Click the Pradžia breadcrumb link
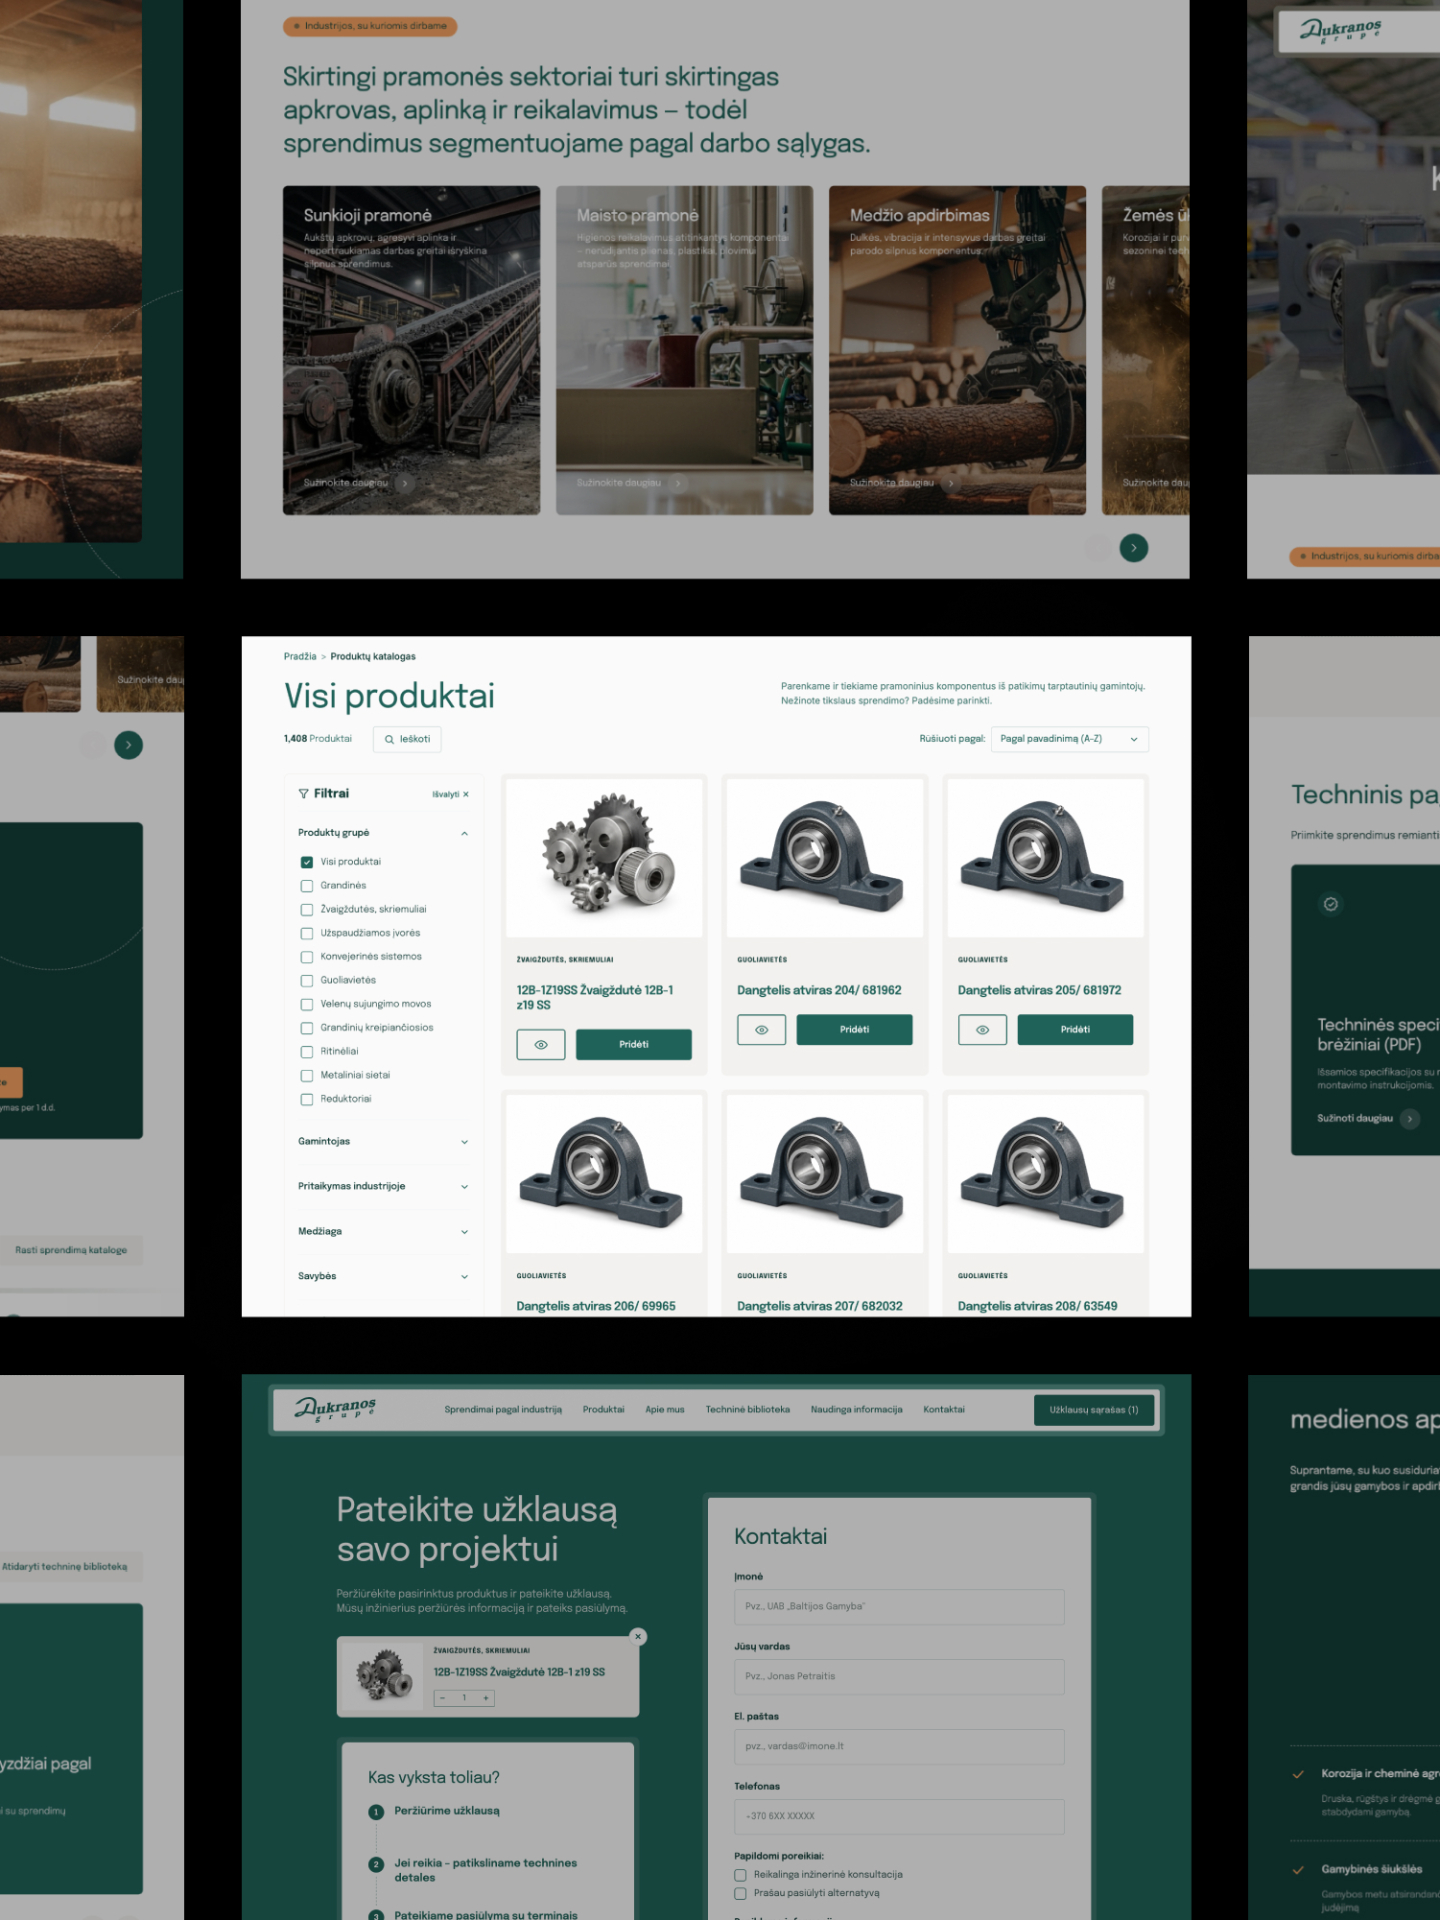Screen dimensions: 1440x1920 300,657
